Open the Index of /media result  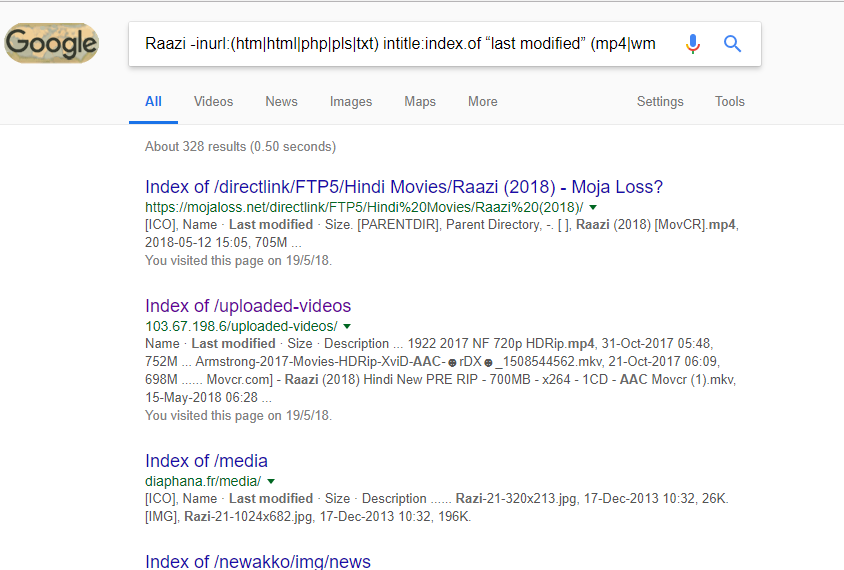[x=206, y=461]
